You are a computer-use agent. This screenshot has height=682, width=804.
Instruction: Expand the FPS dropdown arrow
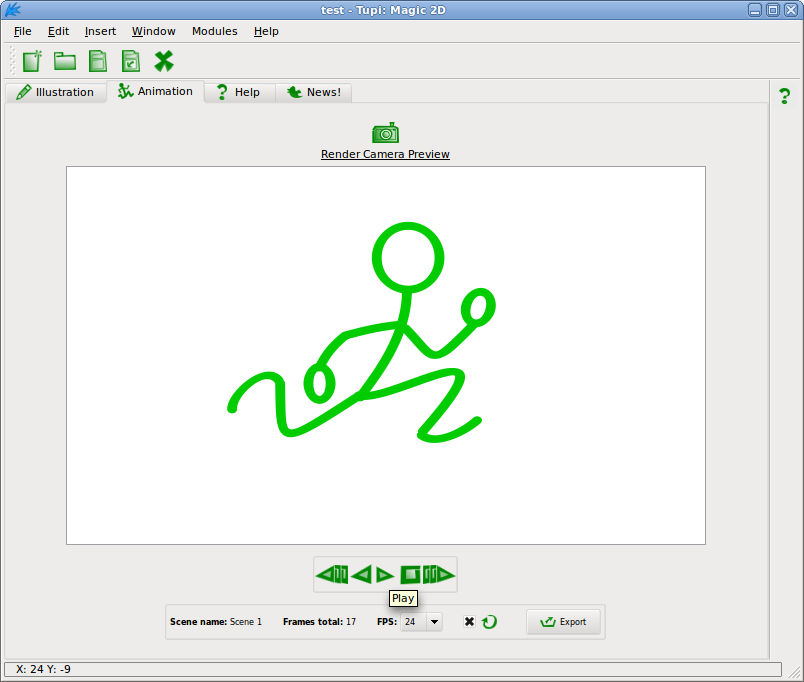click(434, 621)
